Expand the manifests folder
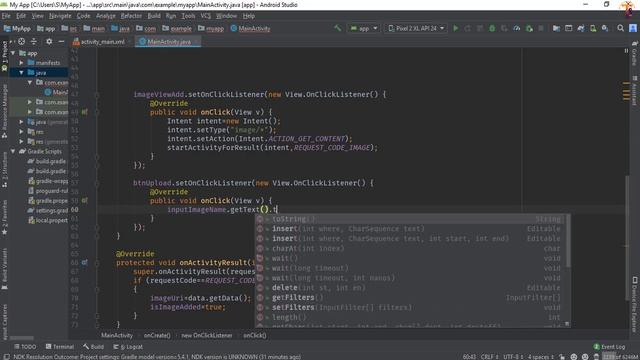This screenshot has height=360, width=640. click(21, 63)
